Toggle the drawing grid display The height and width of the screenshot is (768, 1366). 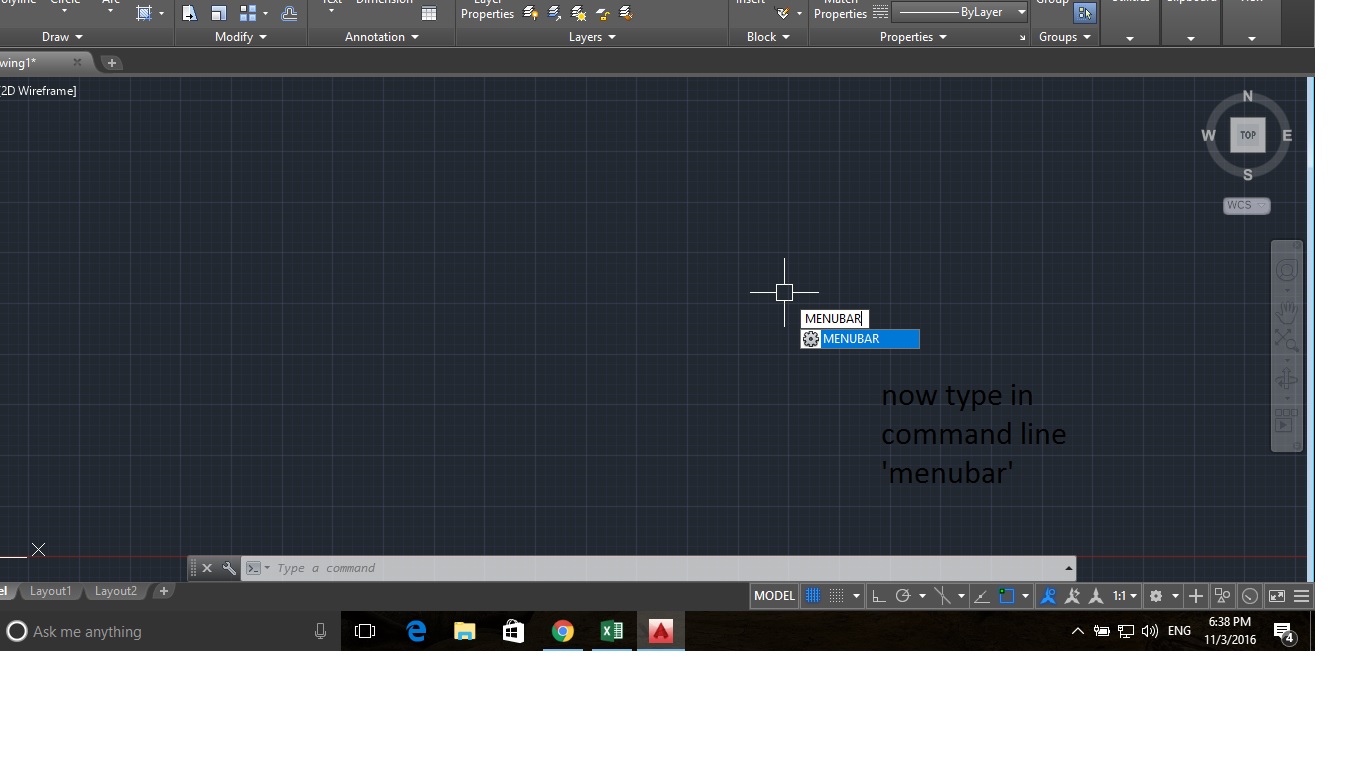813,596
